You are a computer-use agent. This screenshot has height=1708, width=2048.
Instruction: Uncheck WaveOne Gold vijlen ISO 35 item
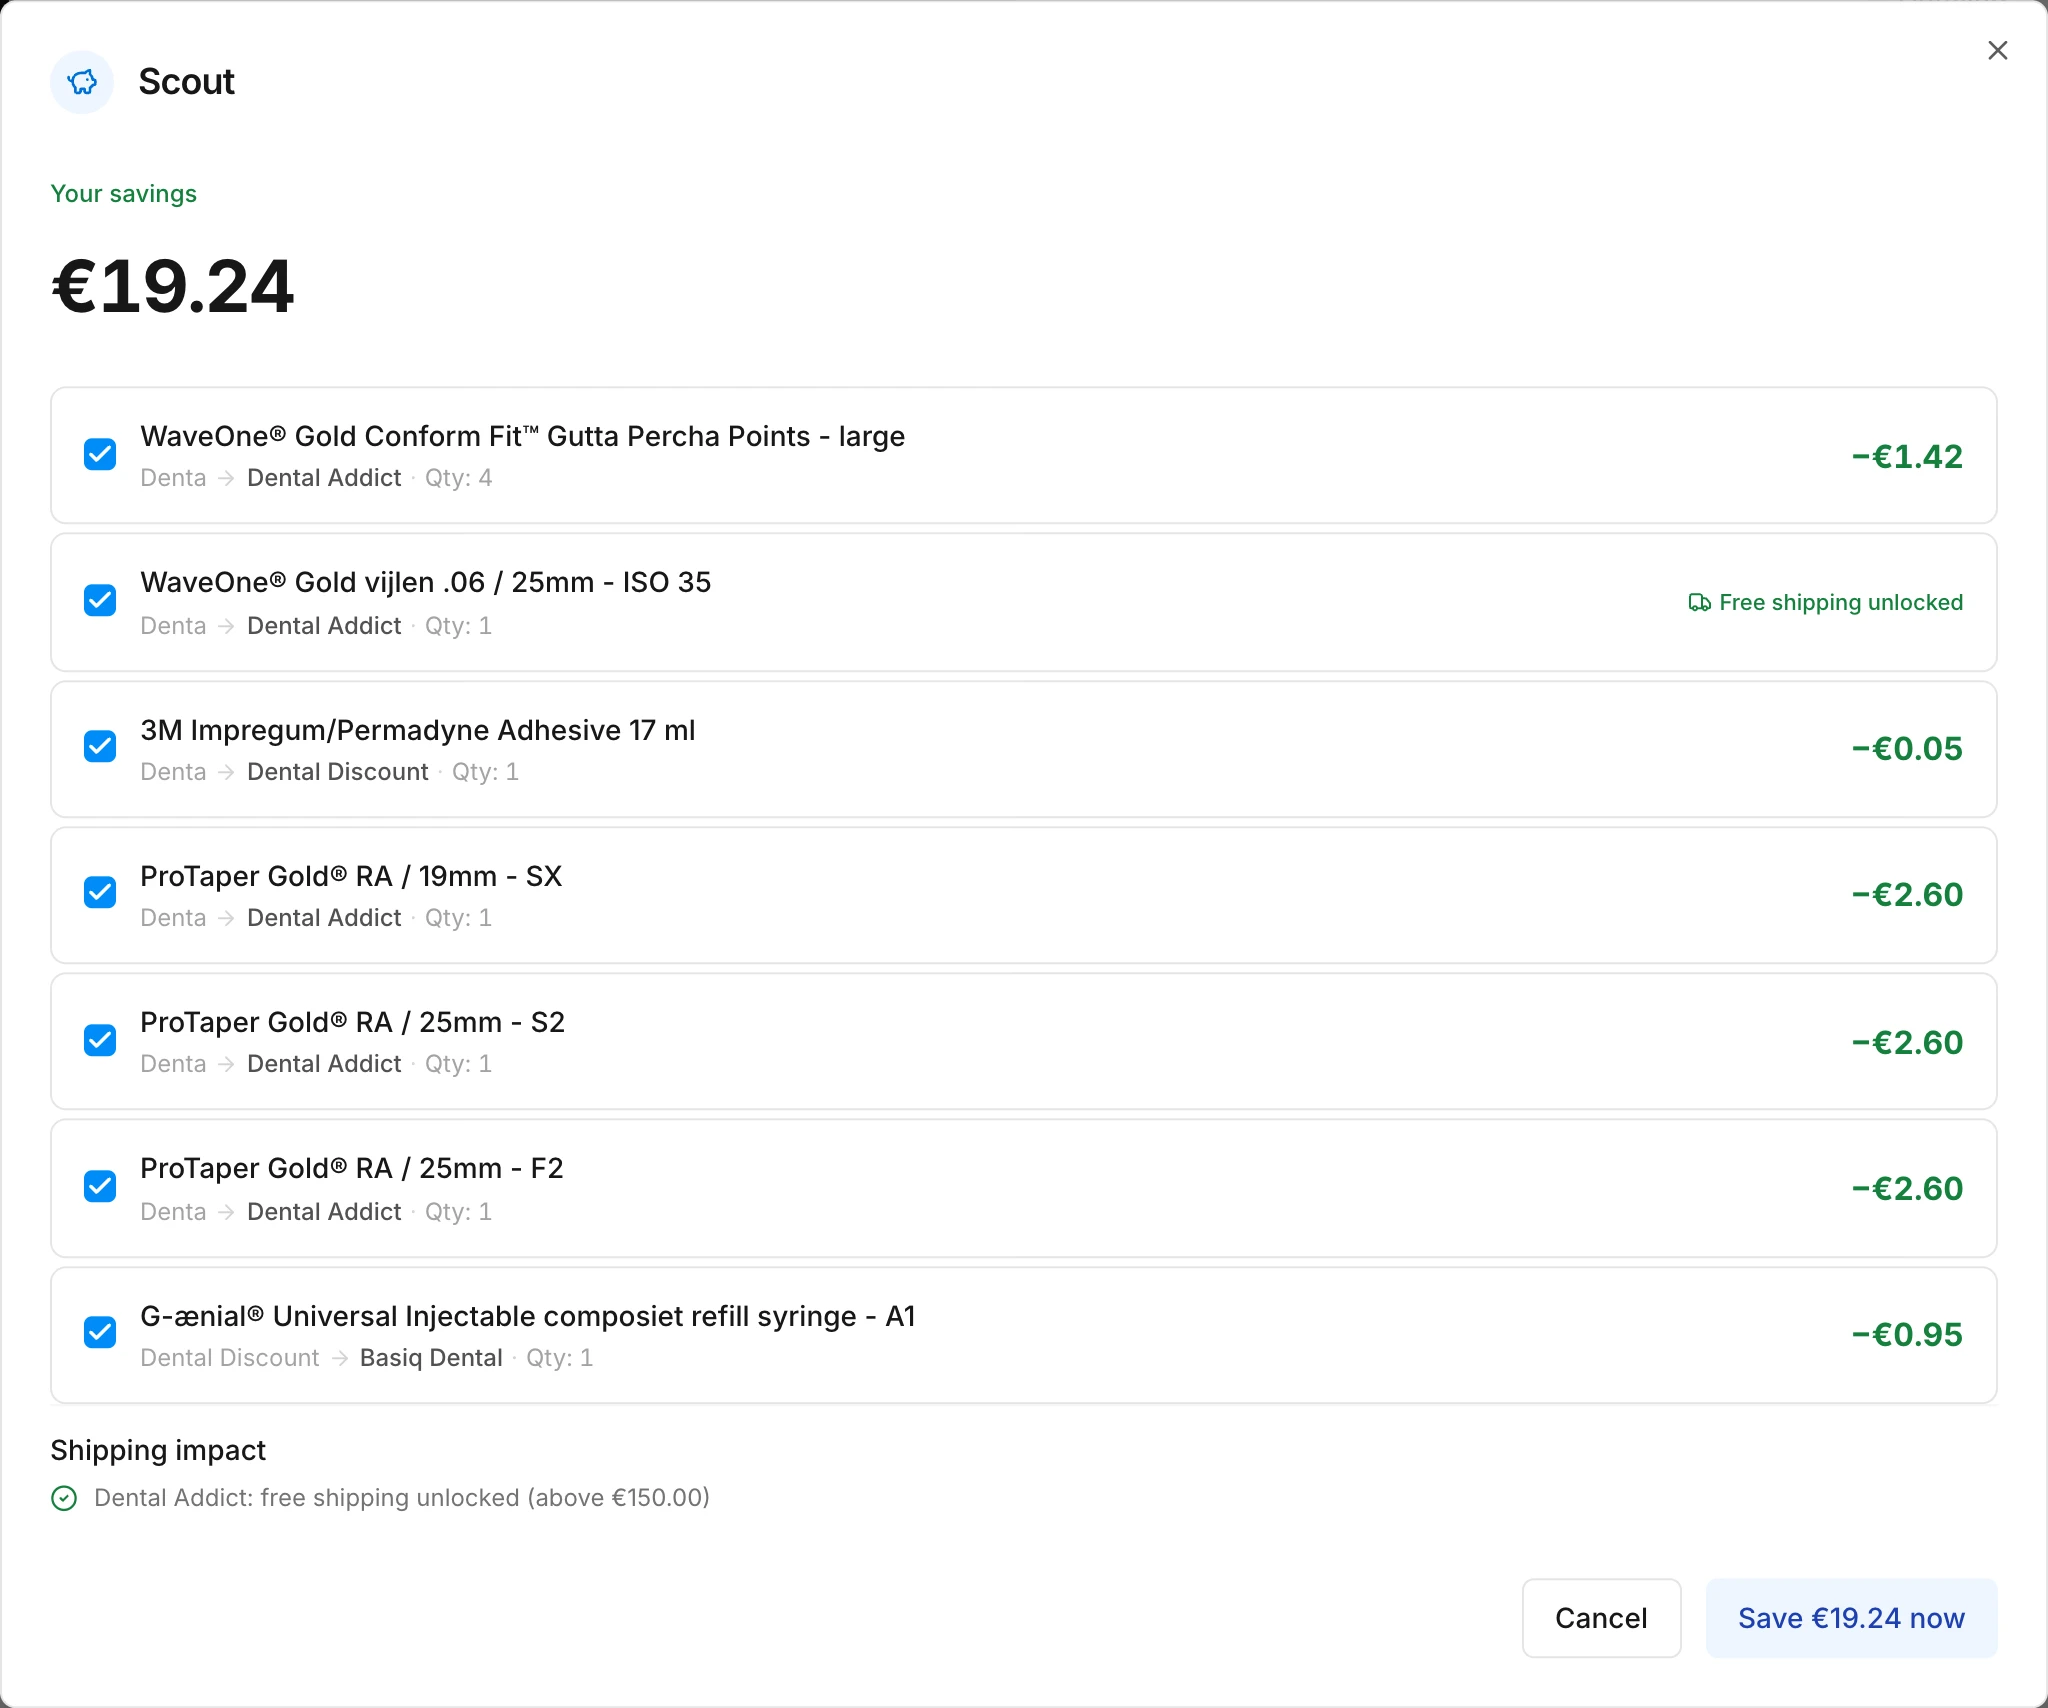100,601
